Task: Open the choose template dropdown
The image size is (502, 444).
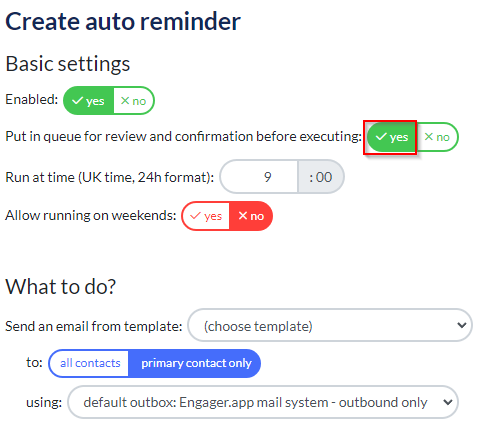Action: [330, 325]
